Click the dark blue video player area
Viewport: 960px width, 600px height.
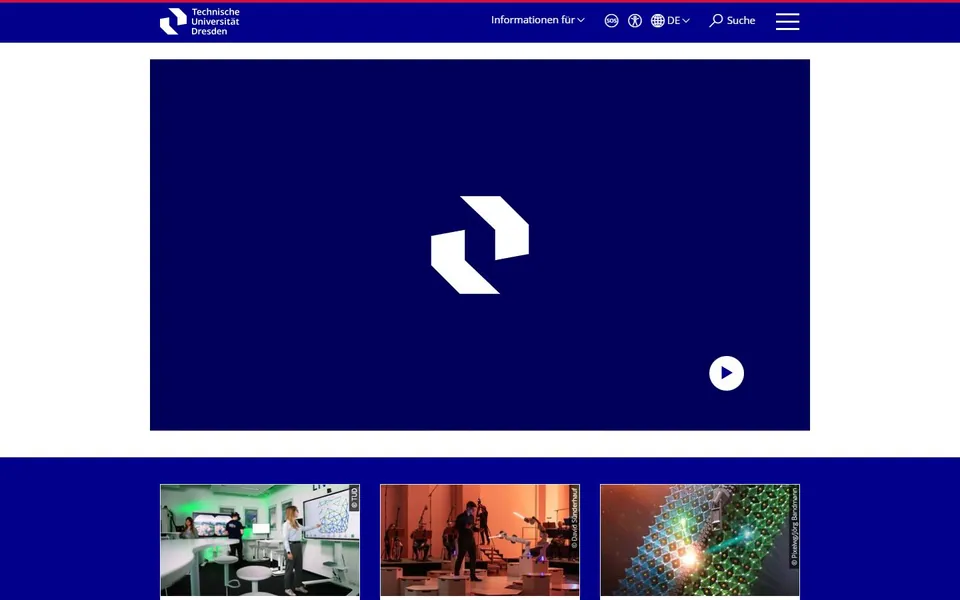480,245
